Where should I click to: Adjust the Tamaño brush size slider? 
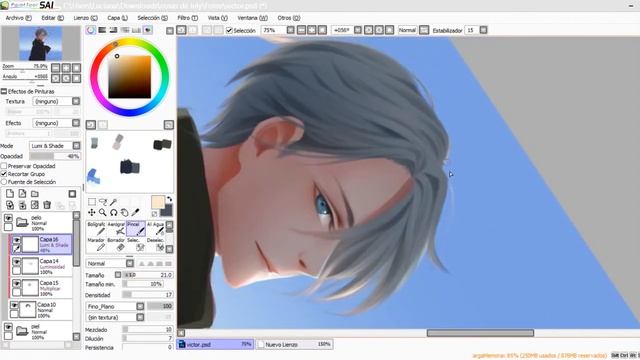[148, 275]
